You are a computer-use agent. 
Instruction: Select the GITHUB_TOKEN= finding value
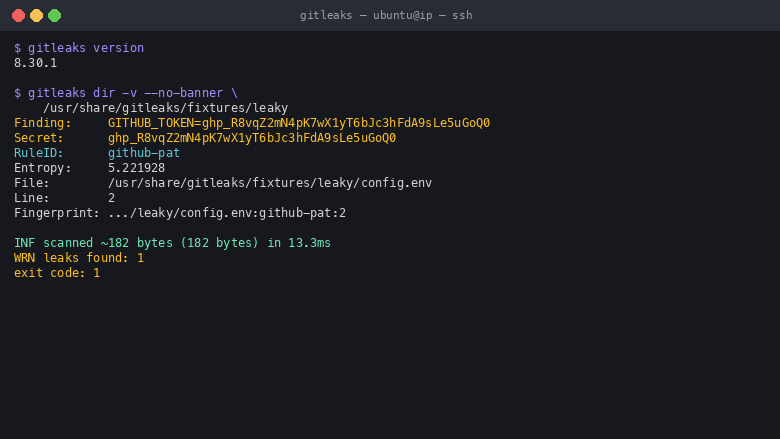[299, 123]
